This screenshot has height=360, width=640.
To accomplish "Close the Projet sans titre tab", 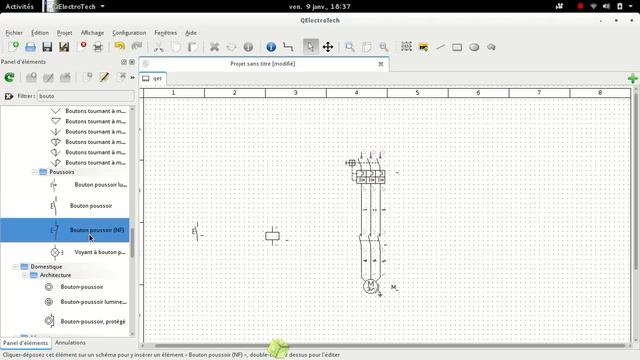I will (x=381, y=64).
